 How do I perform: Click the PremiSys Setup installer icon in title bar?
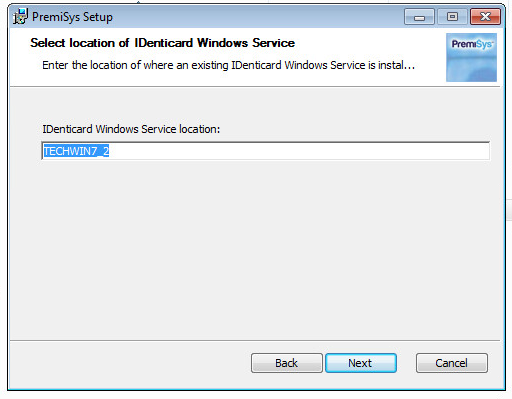pyautogui.click(x=20, y=16)
